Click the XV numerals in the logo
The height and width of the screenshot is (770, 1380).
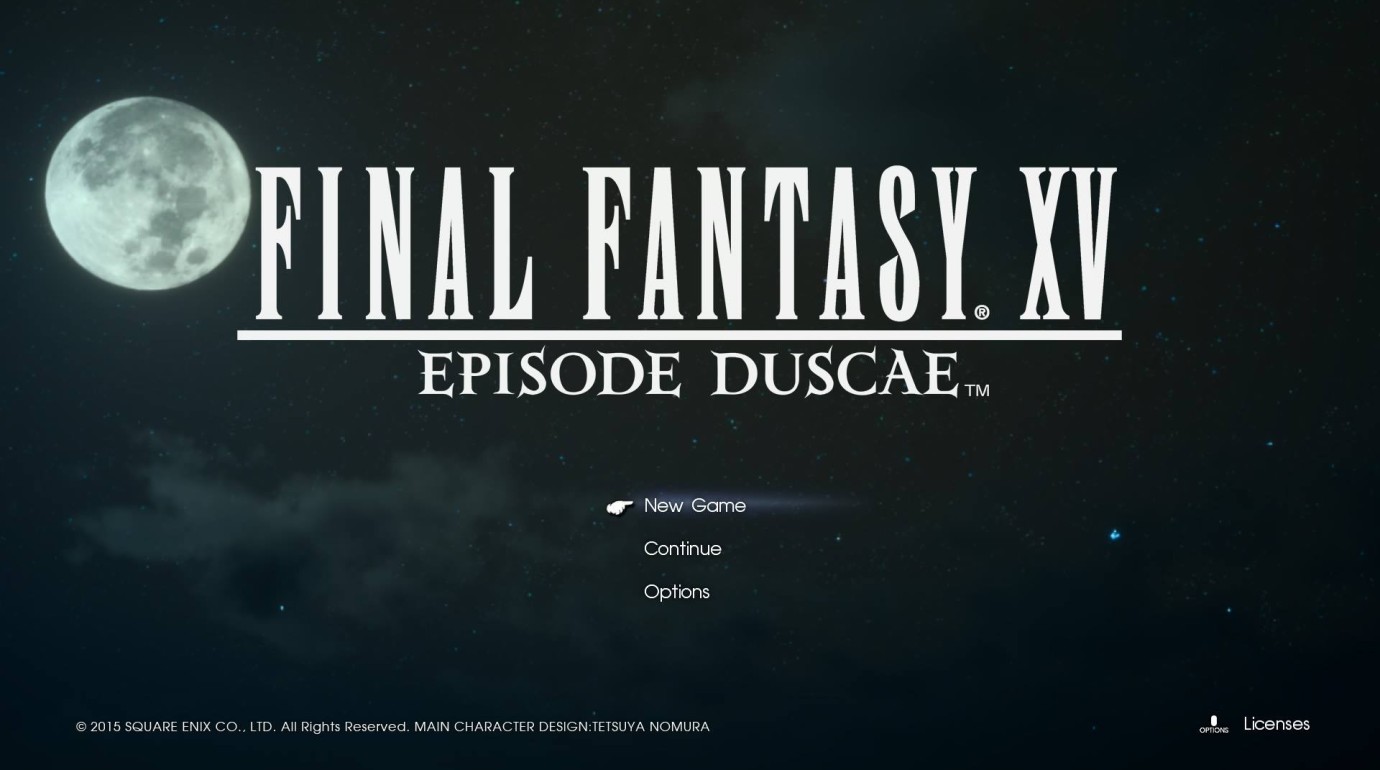coord(1062,243)
